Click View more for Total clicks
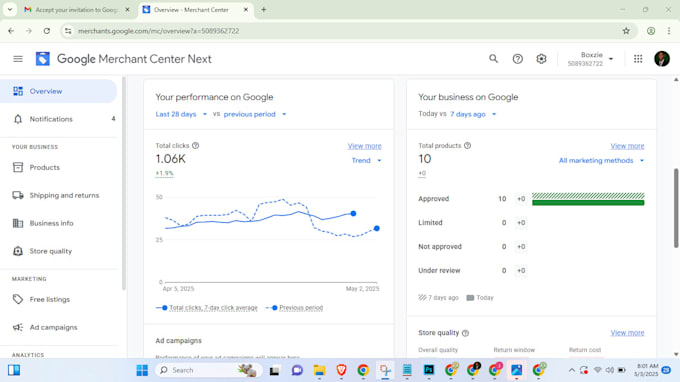The height and width of the screenshot is (382, 680). pos(364,146)
